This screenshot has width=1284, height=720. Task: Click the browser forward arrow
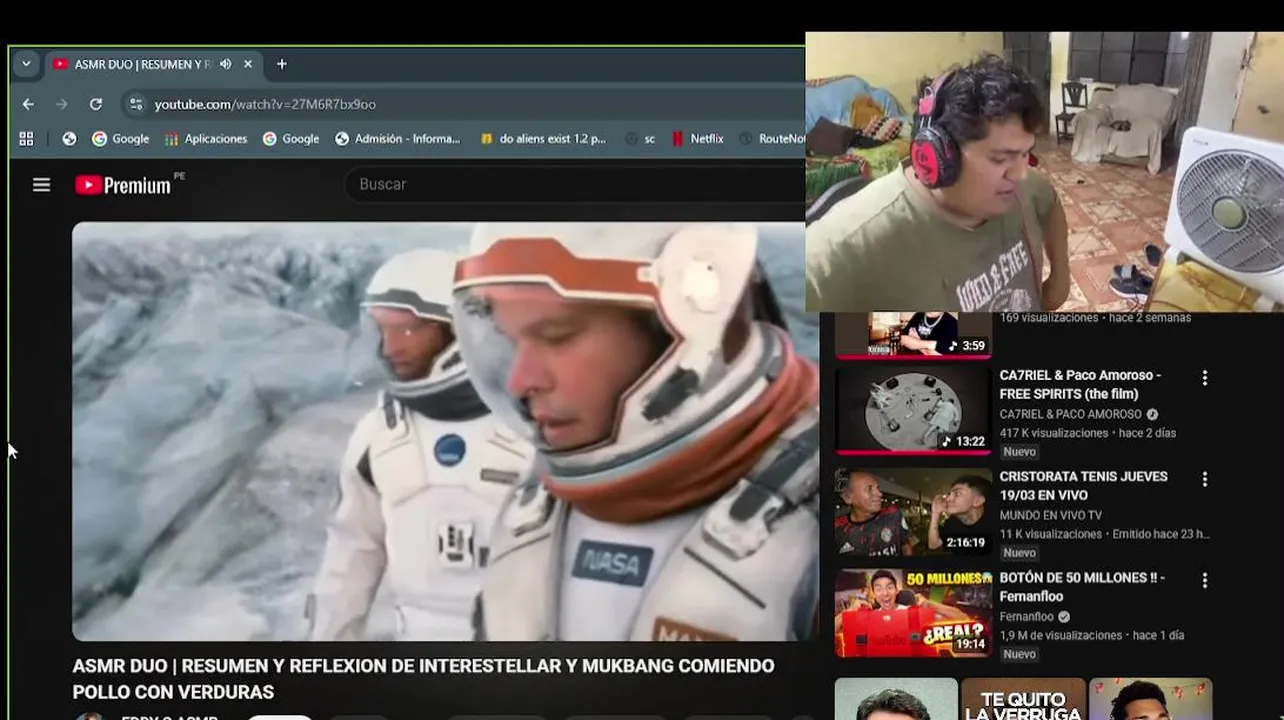pos(62,104)
